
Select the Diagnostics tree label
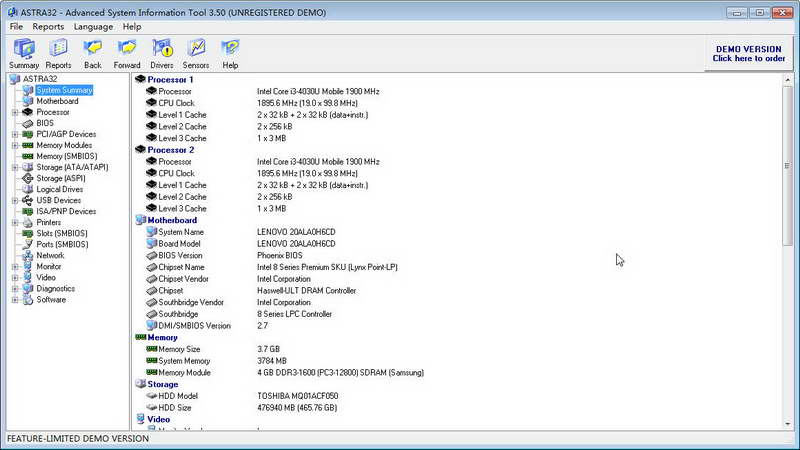56,289
